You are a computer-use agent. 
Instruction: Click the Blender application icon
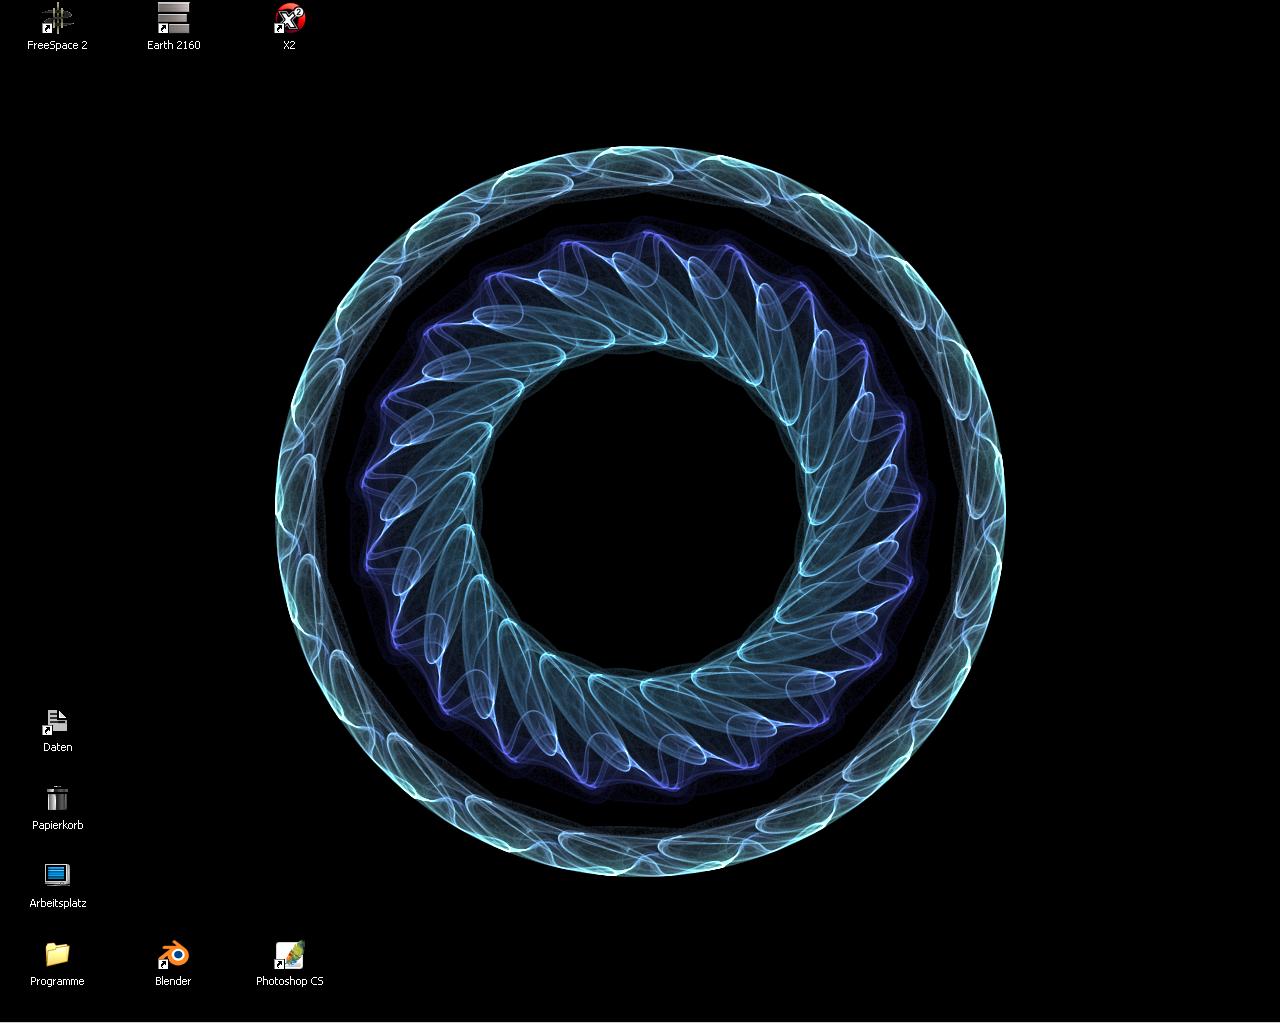[x=173, y=955]
